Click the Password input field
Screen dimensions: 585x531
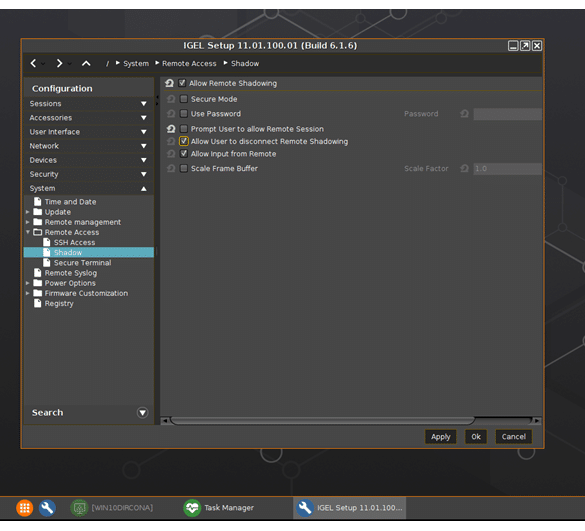(x=507, y=114)
